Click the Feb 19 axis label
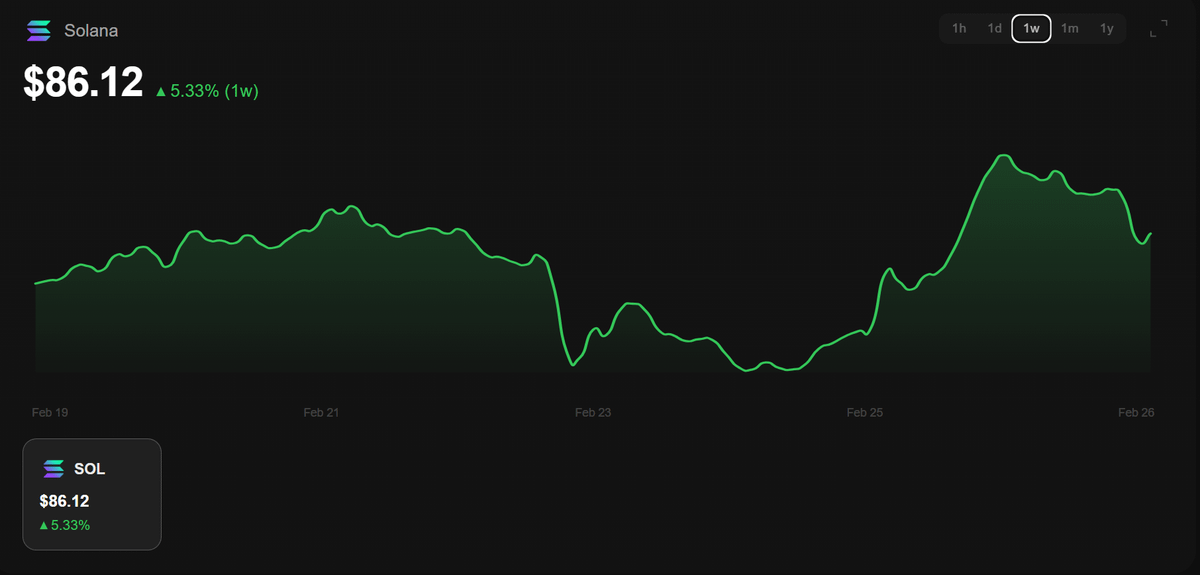 tap(50, 412)
